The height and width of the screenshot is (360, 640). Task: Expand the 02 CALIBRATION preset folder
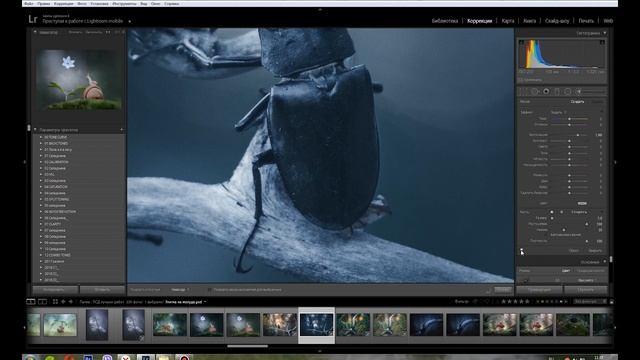click(41, 162)
